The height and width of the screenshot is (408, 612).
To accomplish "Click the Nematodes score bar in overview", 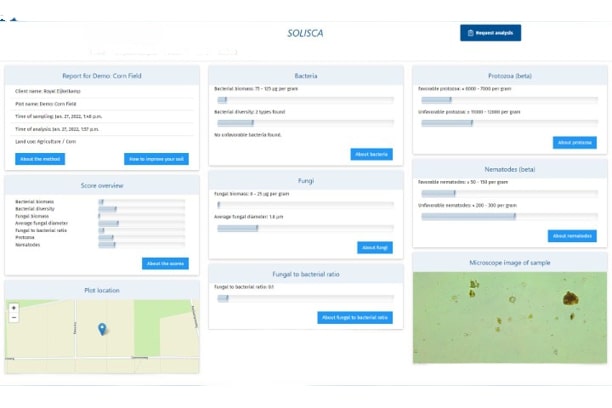I will coord(141,244).
